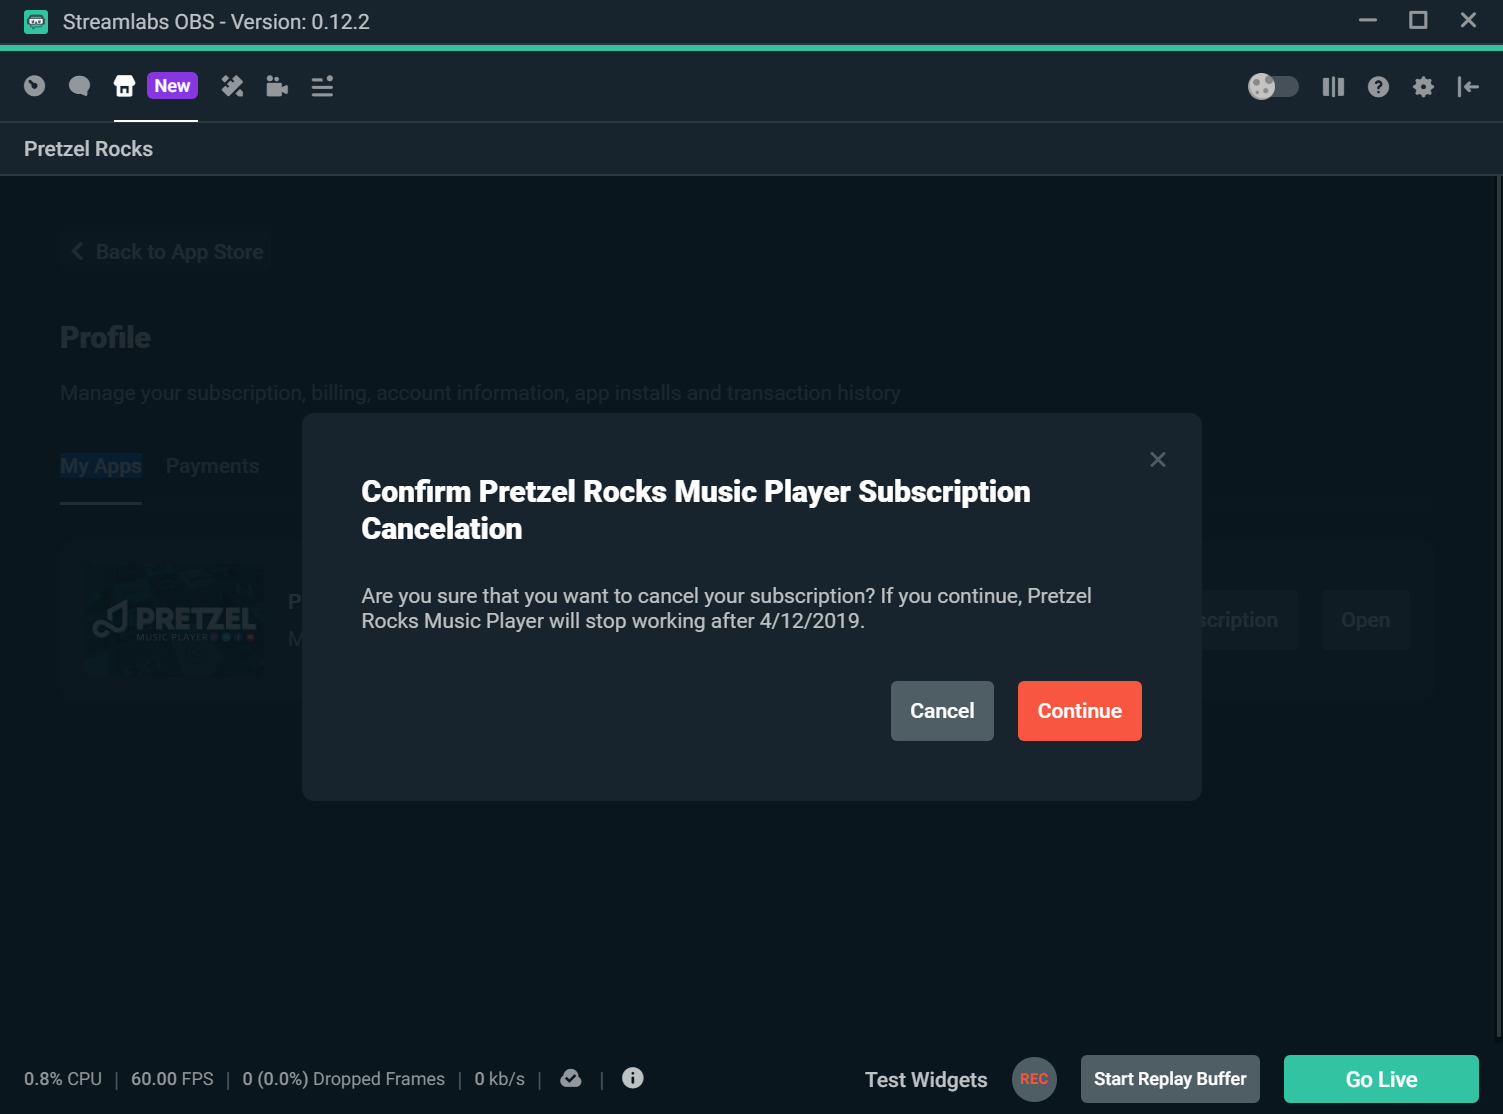Screen dimensions: 1503x1114
Task: Click Start Replay Buffer
Action: click(1170, 1079)
